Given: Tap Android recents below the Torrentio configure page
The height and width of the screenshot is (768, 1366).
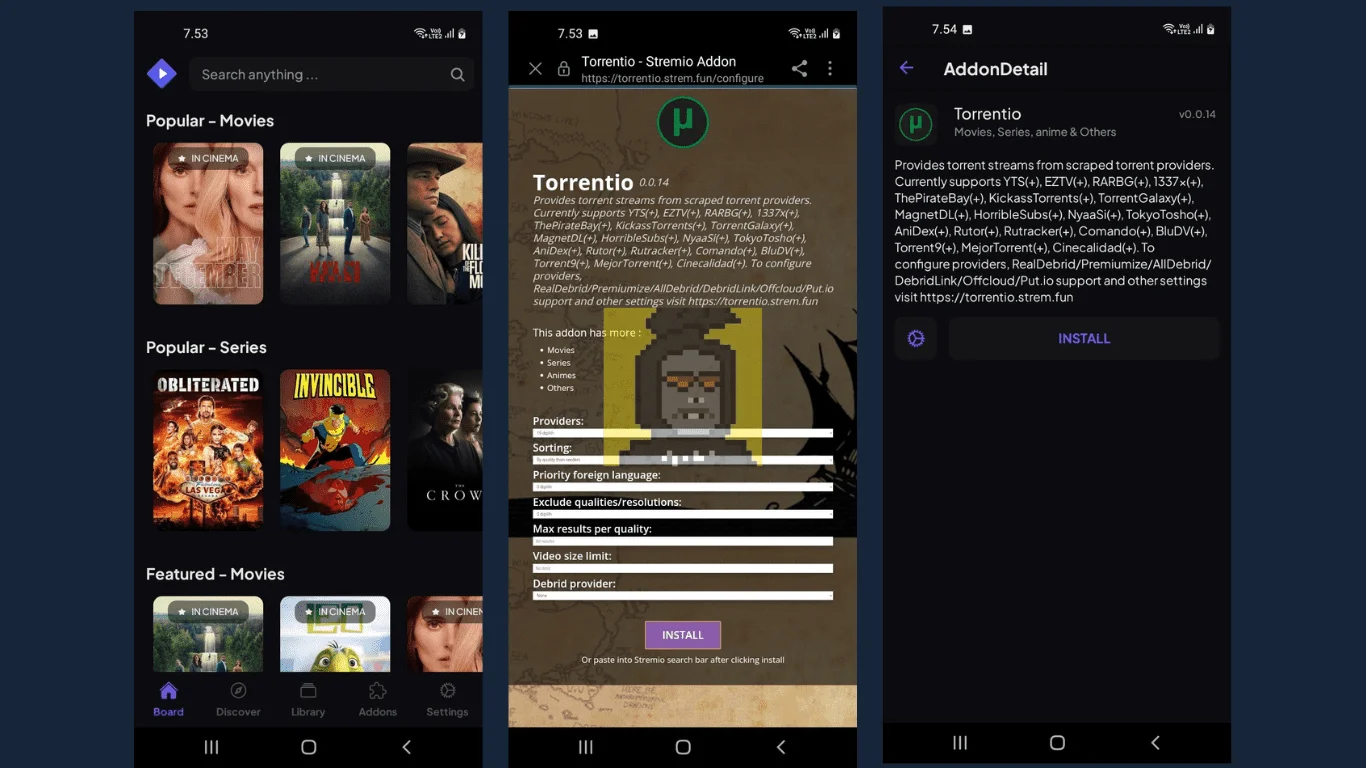Looking at the screenshot, I should coord(586,747).
